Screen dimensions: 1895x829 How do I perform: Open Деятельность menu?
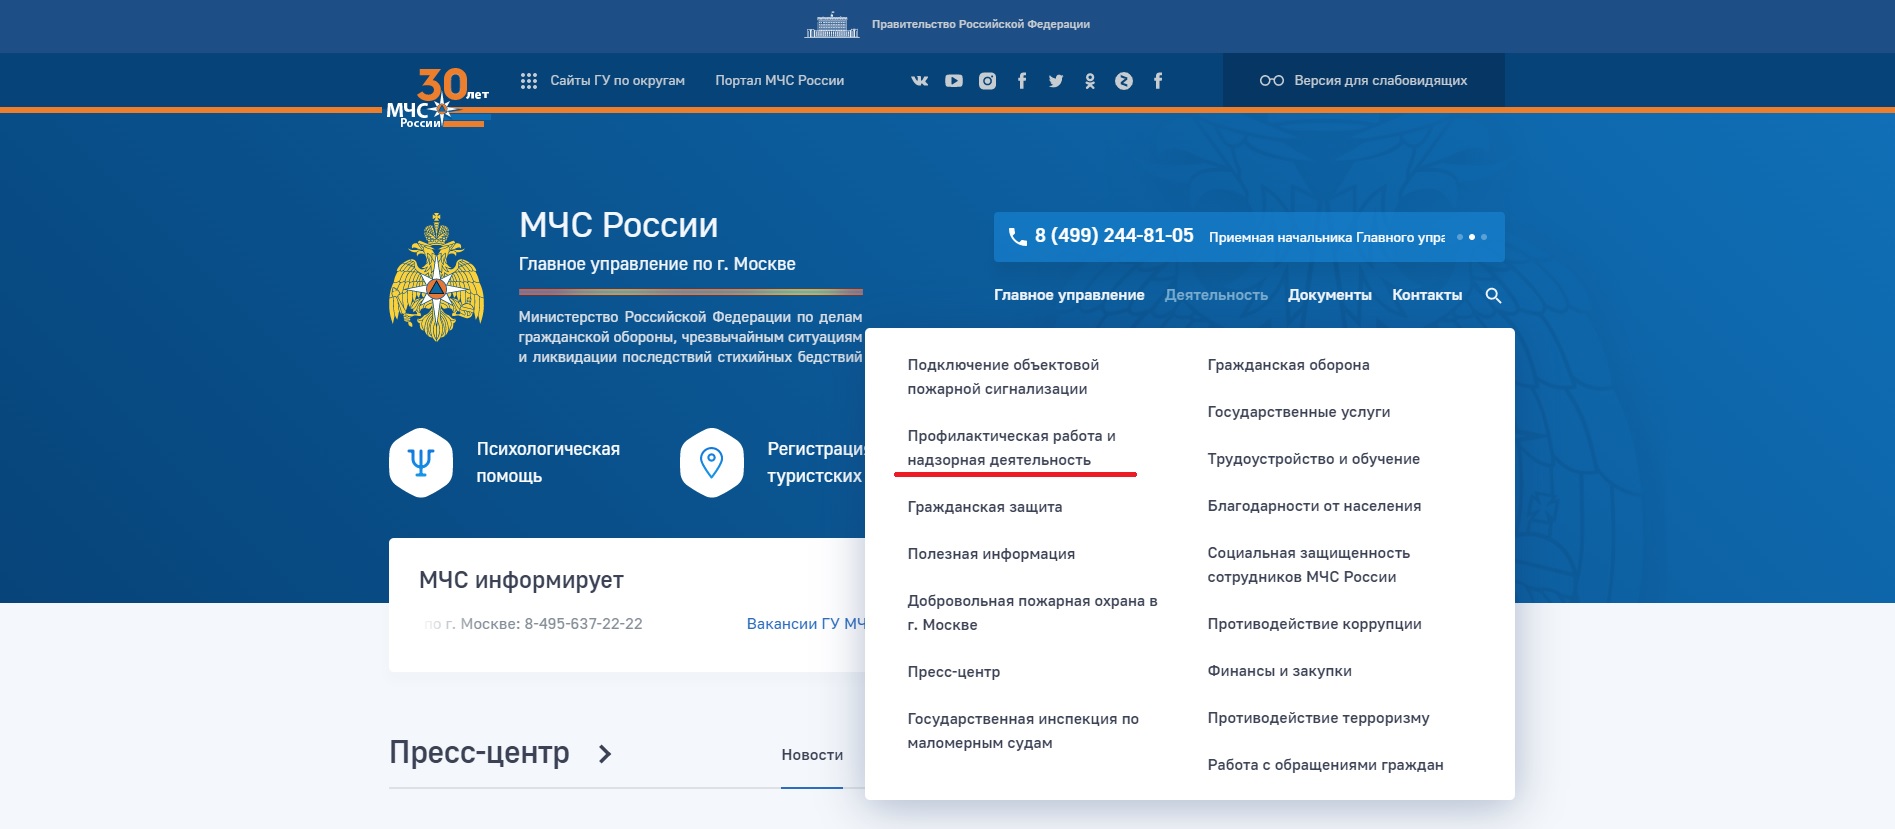coord(1216,295)
